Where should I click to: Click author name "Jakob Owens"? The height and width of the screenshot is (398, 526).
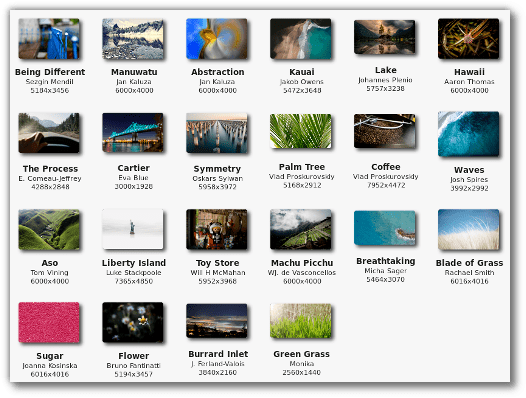point(302,82)
